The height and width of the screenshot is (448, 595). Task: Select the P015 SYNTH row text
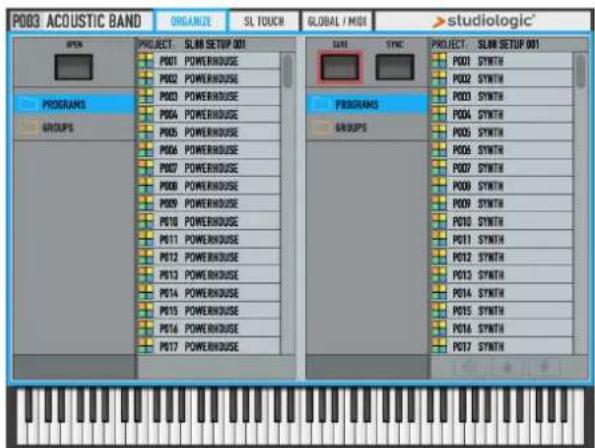(x=478, y=311)
